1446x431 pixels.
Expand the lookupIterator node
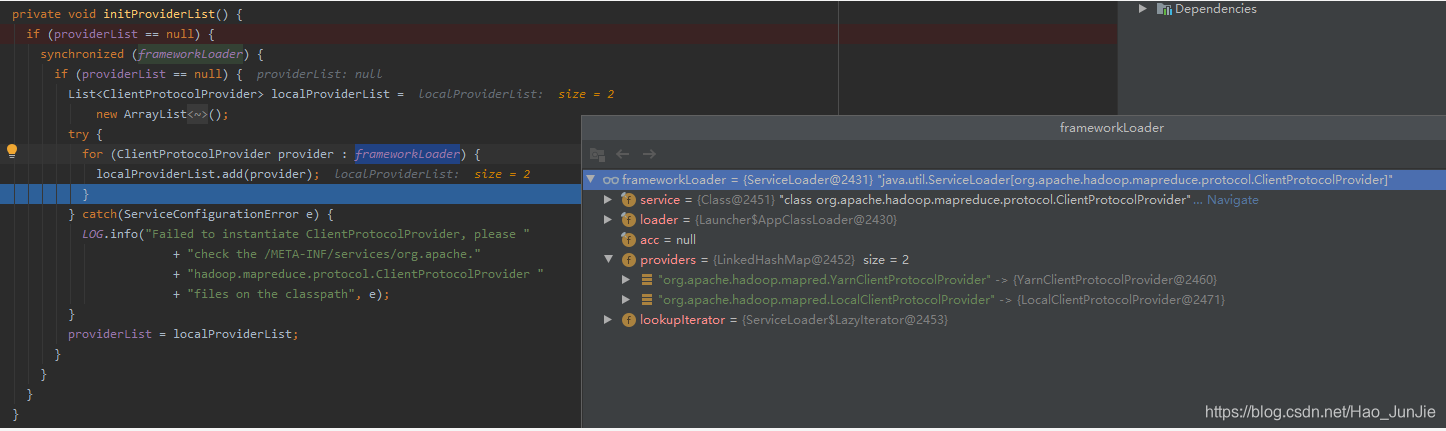[609, 320]
